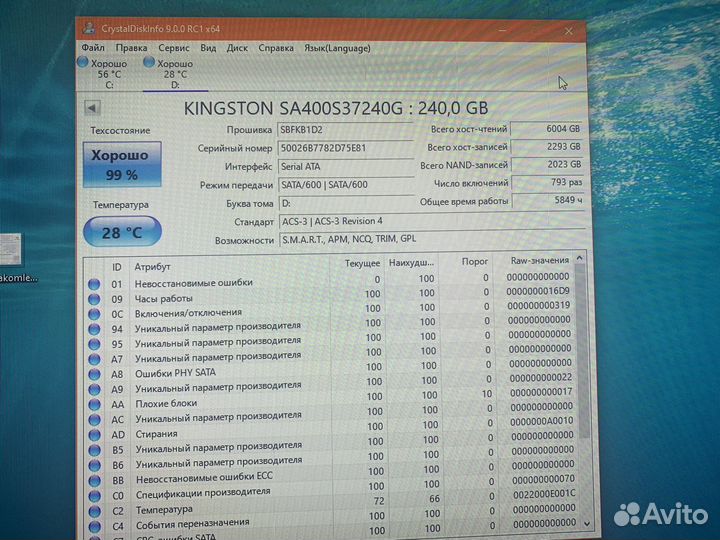
Task: Click the ID column header
Action: click(x=116, y=267)
